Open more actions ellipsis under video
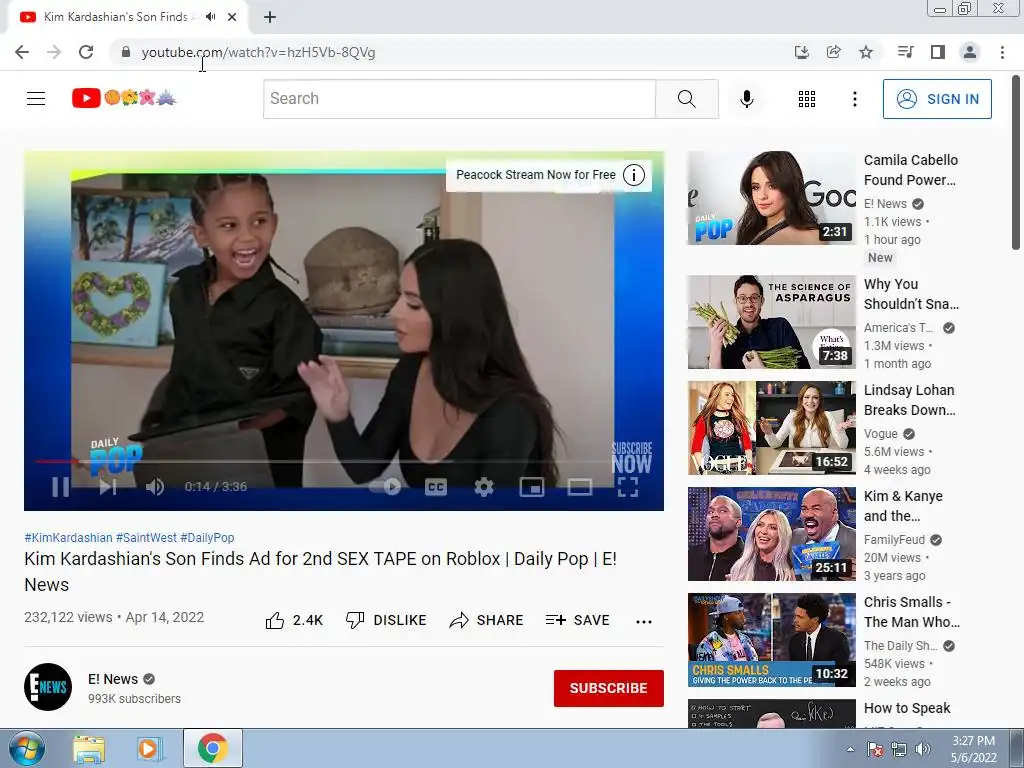1024x768 pixels. click(x=644, y=621)
